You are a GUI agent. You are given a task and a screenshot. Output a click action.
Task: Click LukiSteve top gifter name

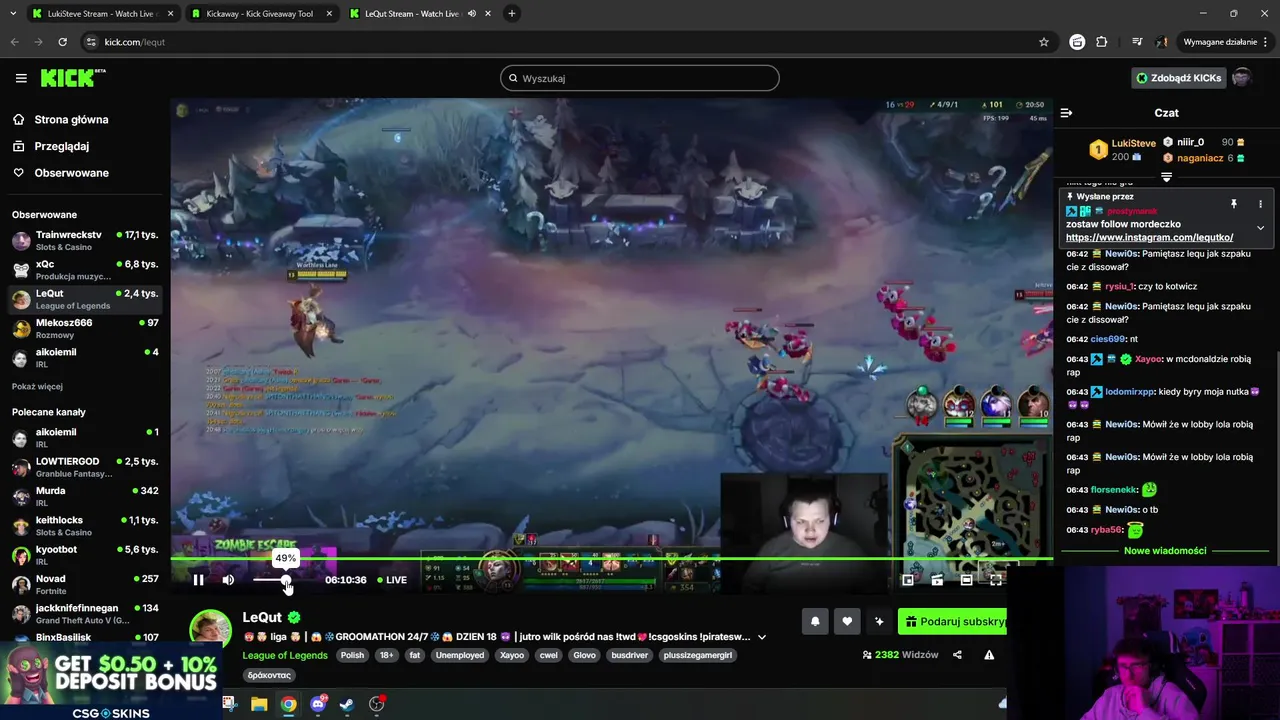(x=1133, y=143)
